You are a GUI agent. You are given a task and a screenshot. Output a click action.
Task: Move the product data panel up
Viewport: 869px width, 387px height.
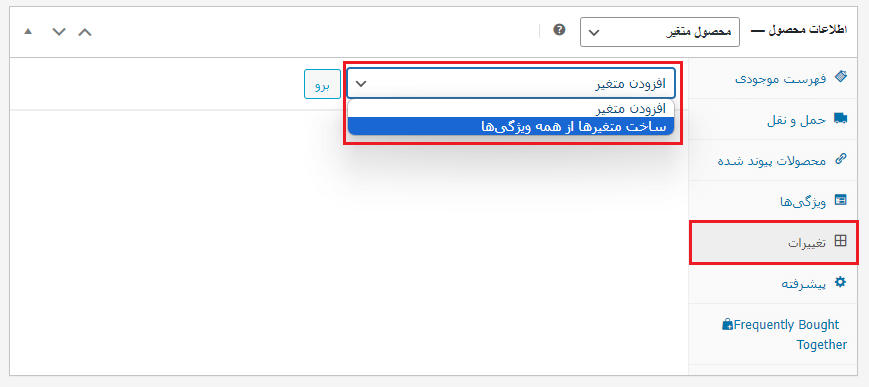tap(85, 32)
